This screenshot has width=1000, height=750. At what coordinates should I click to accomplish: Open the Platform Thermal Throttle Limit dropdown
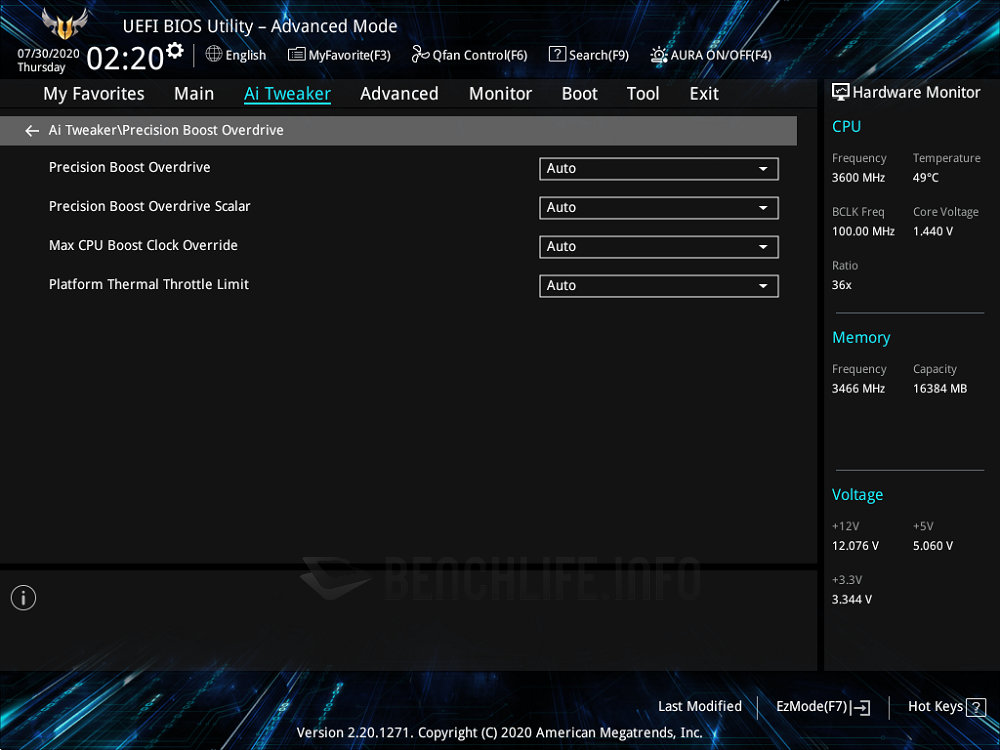tap(658, 286)
